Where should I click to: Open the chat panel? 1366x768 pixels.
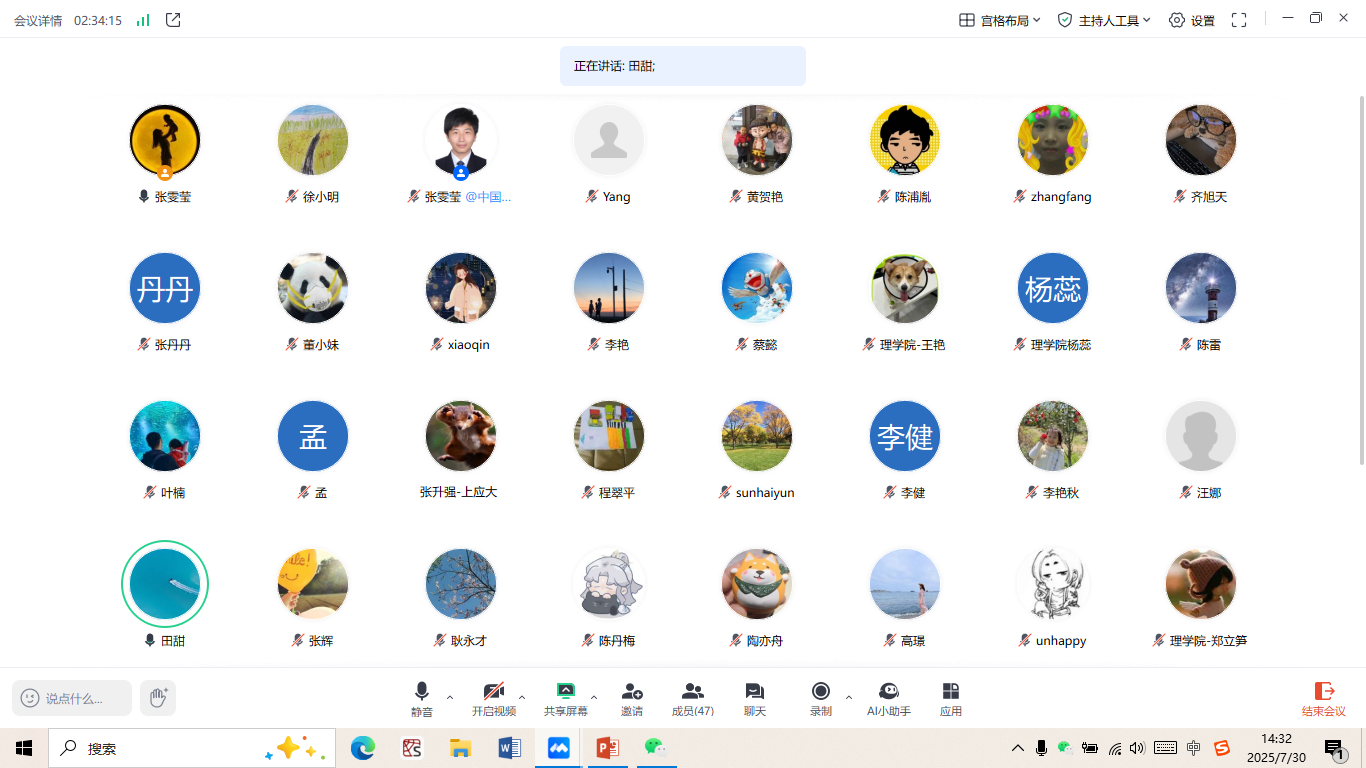754,698
